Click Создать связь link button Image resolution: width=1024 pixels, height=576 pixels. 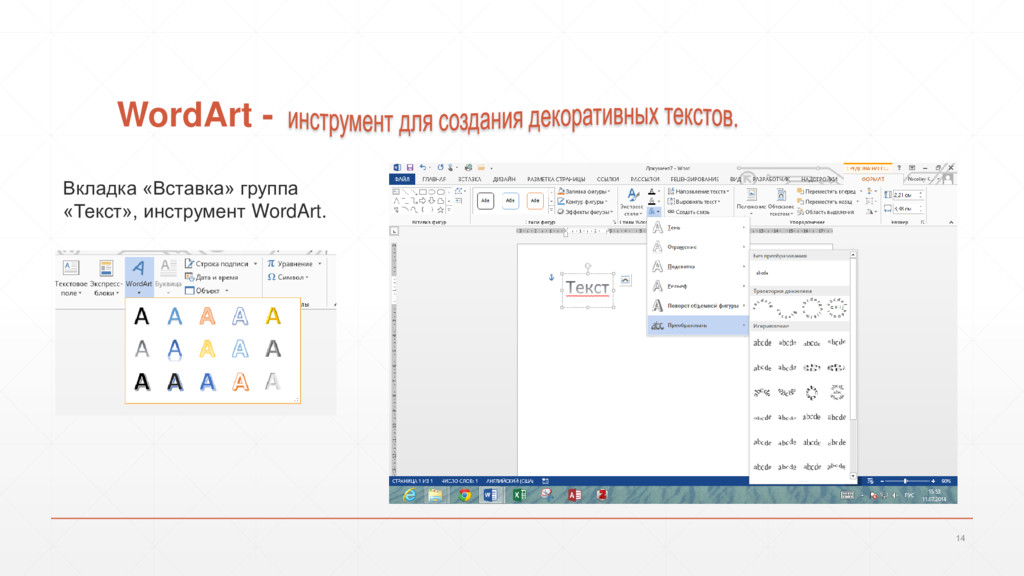point(688,212)
